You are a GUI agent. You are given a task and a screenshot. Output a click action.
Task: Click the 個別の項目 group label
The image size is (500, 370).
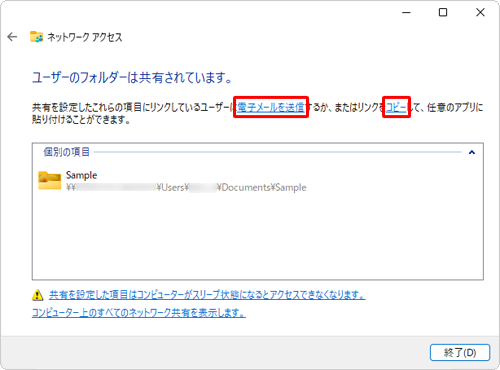point(67,152)
